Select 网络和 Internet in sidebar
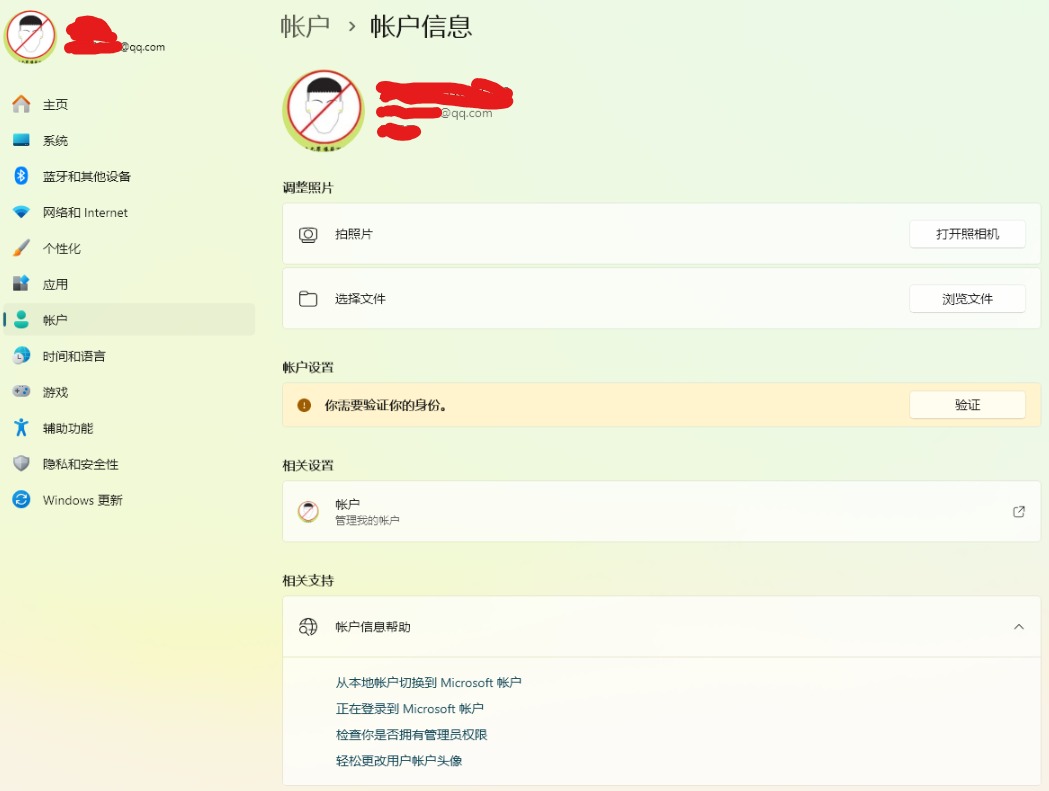This screenshot has height=791, width=1049. pyautogui.click(x=129, y=212)
